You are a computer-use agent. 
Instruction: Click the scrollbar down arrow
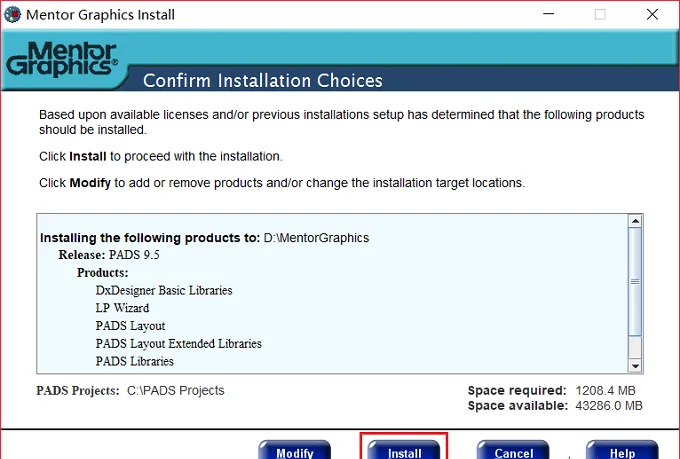pos(635,366)
